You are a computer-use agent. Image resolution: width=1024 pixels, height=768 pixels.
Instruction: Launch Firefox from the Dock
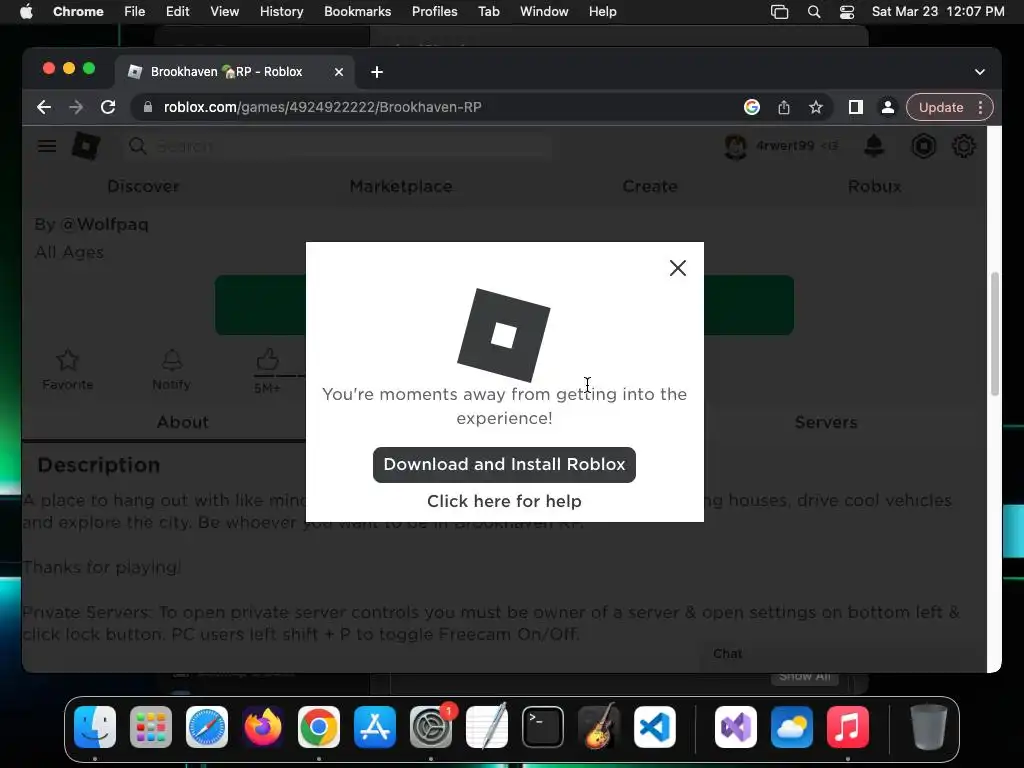coord(263,727)
